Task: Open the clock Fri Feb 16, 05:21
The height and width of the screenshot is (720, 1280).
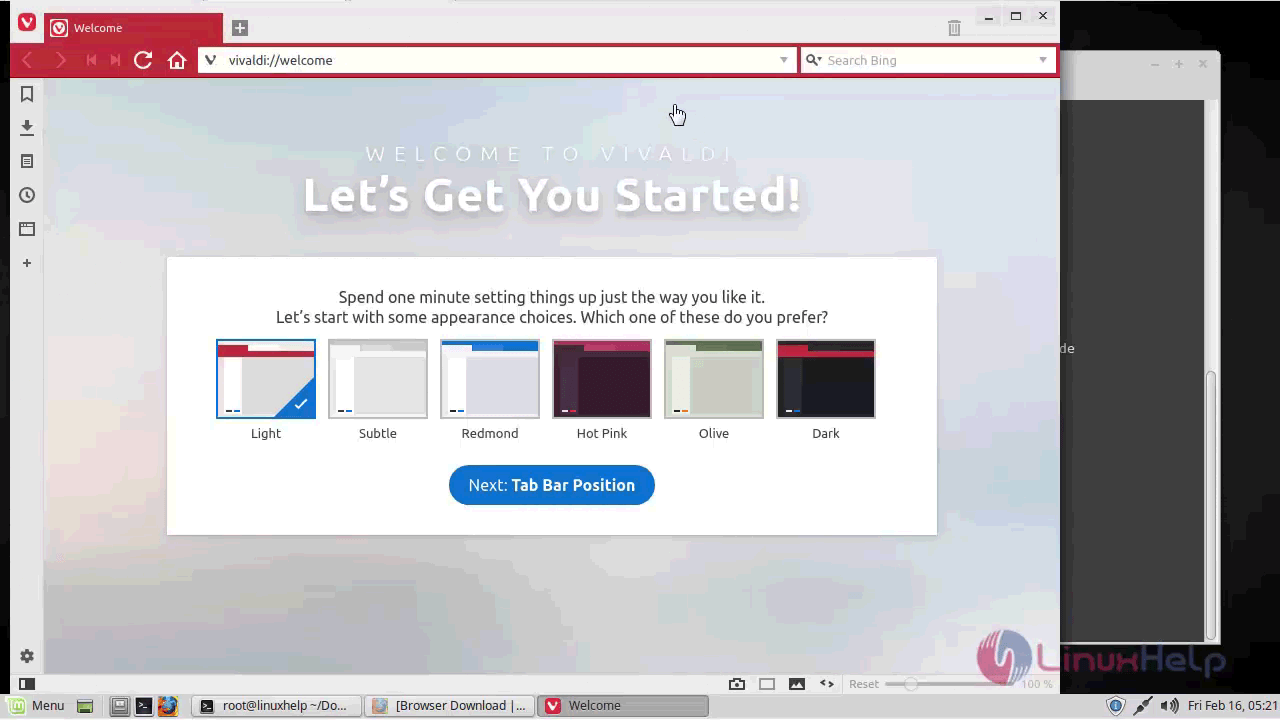Action: [1233, 706]
